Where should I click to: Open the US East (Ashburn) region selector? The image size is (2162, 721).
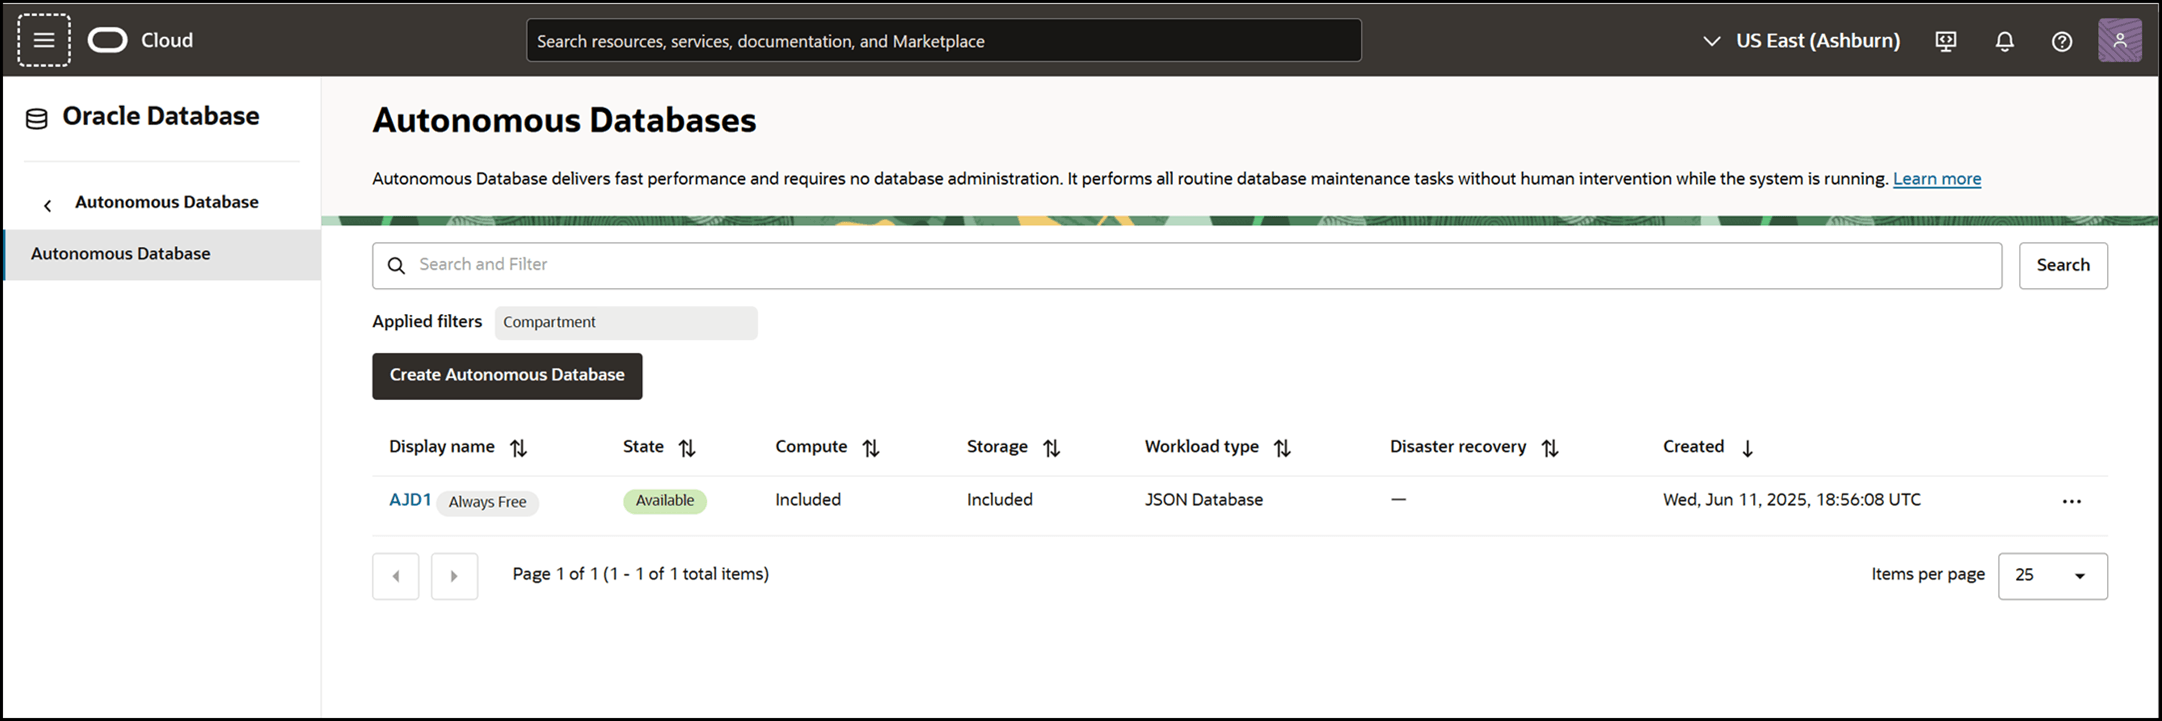(x=1801, y=41)
